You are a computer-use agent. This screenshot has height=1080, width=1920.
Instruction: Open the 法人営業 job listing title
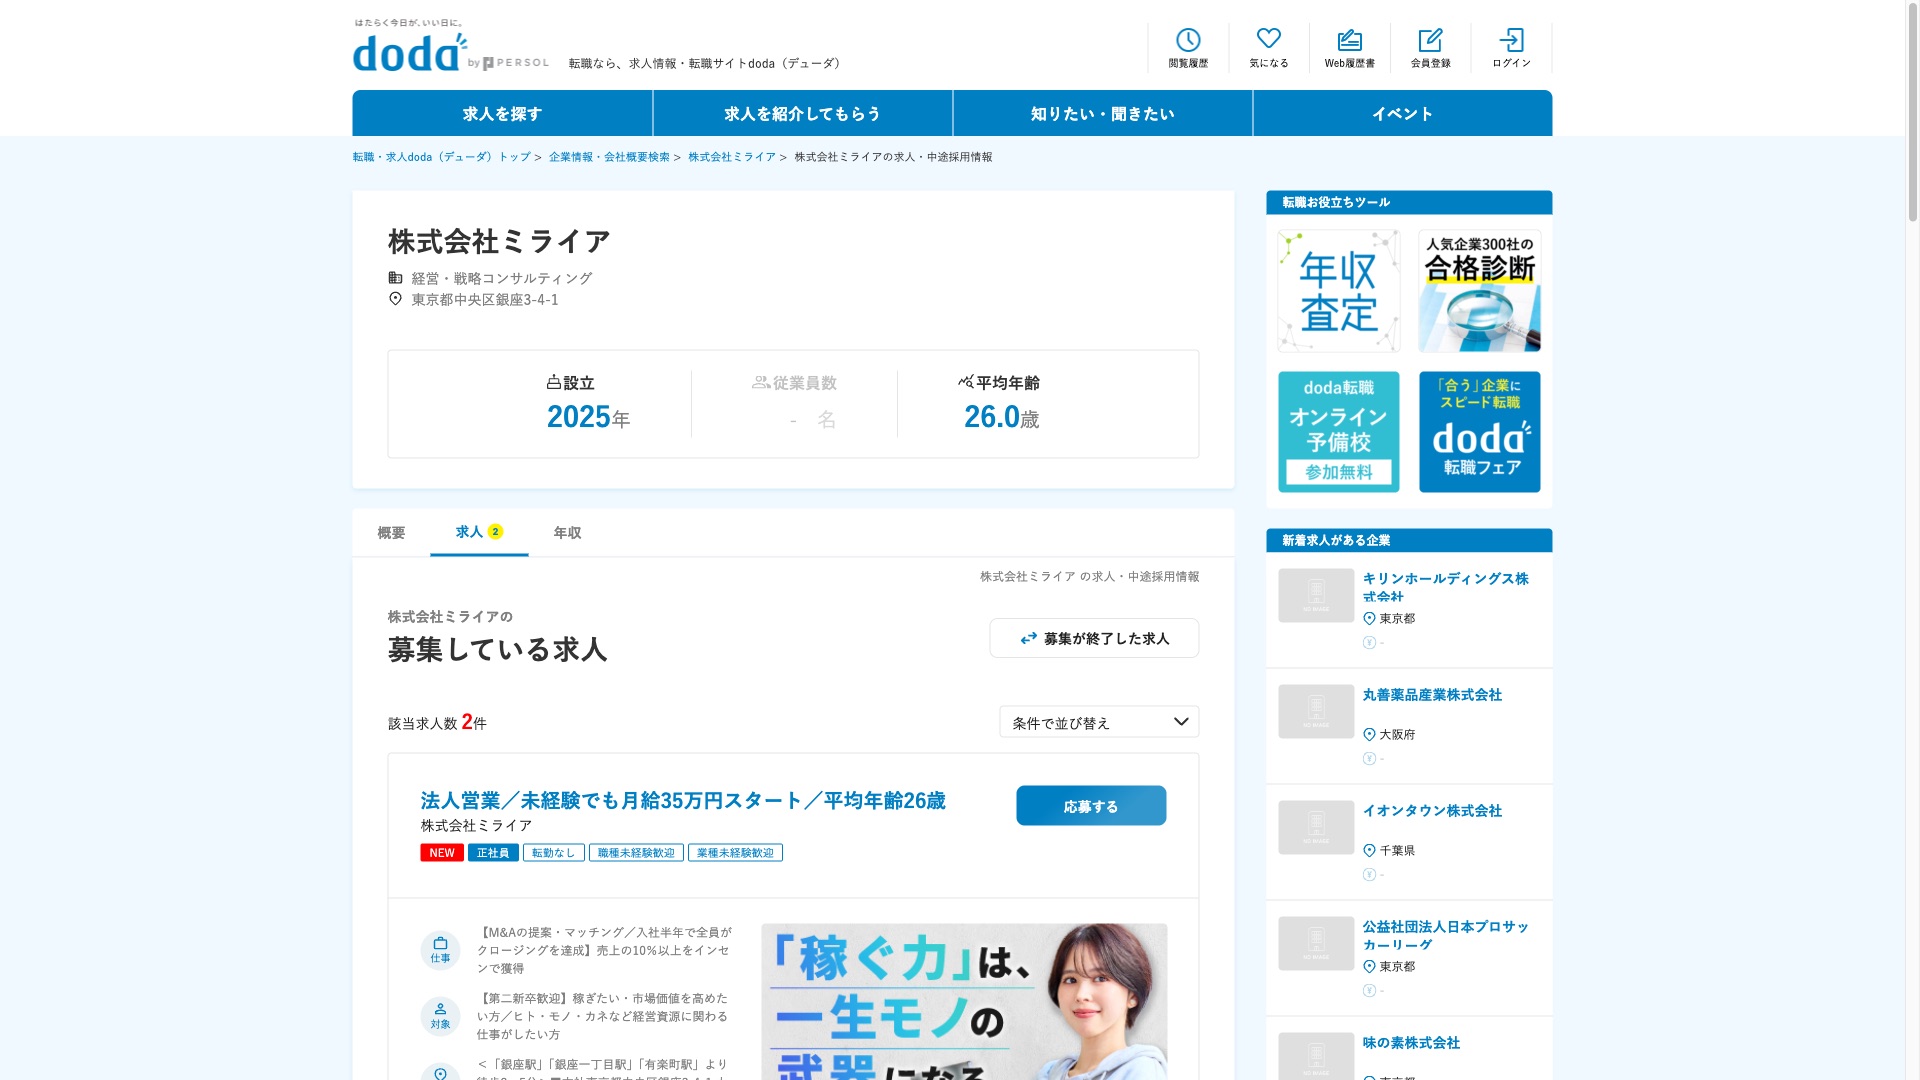[x=683, y=800]
